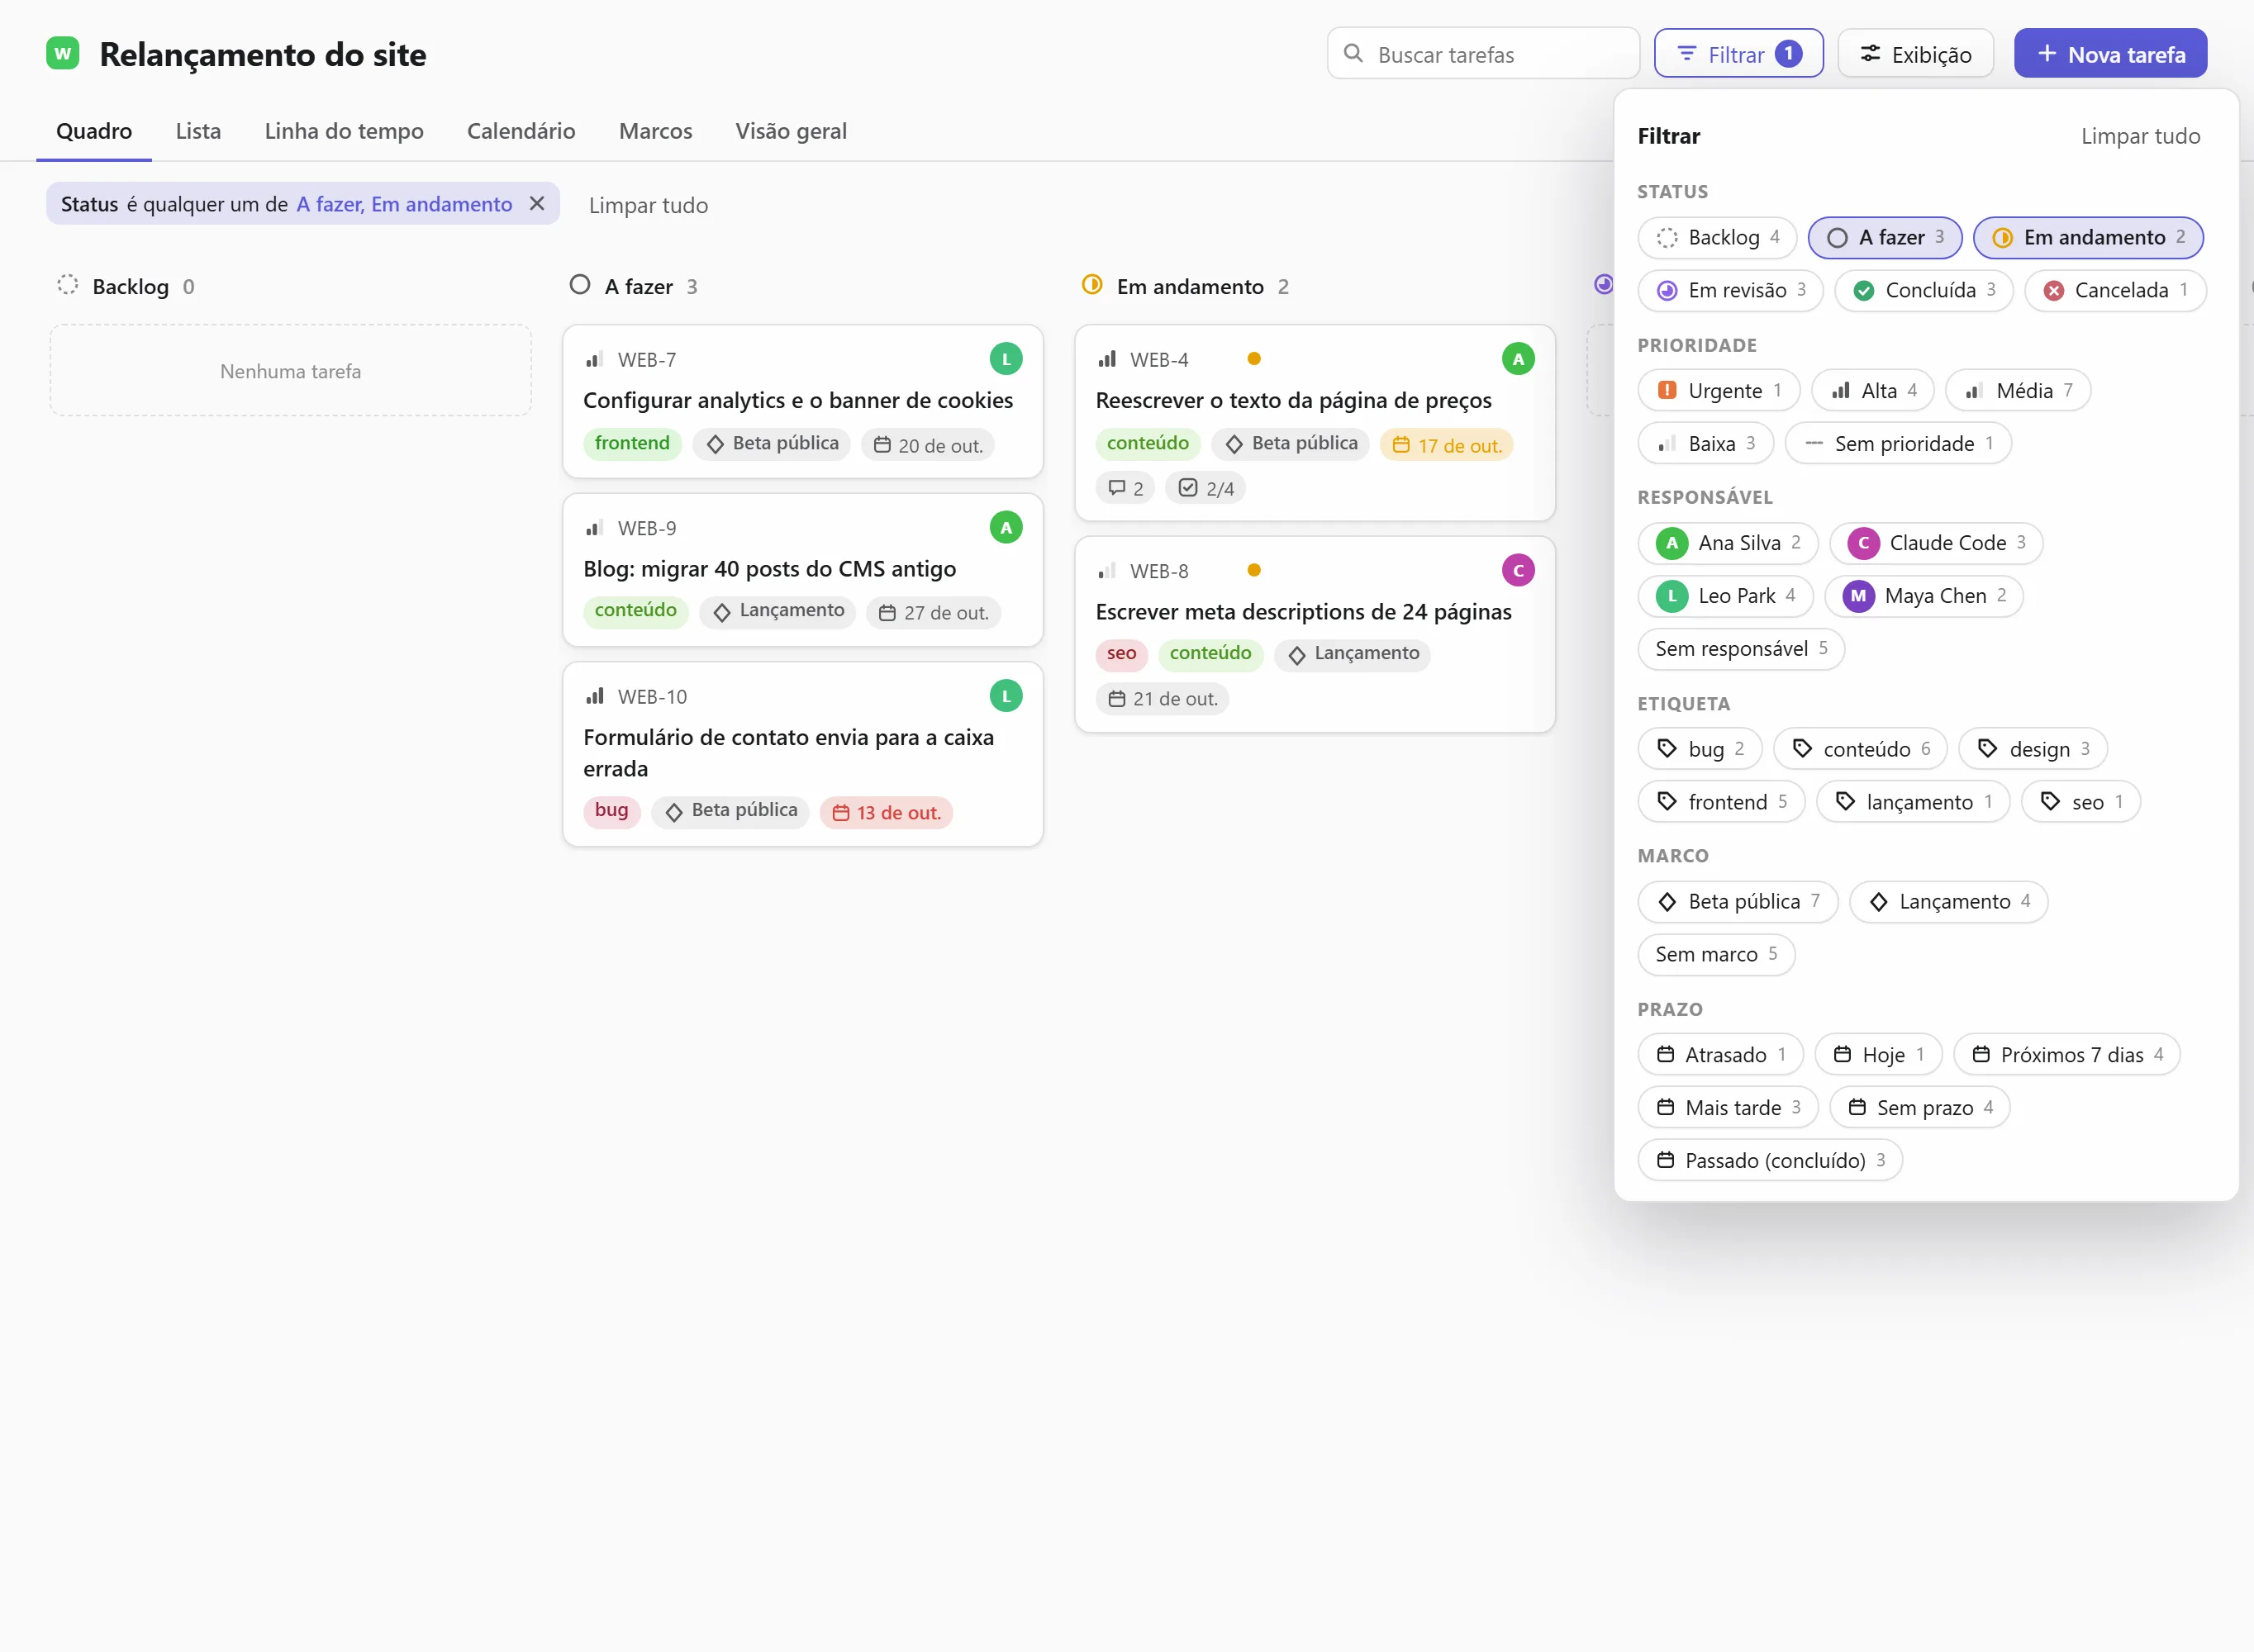Open card Configurar analytics e o banner de cookies
This screenshot has width=2254, height=1652.
coord(802,401)
